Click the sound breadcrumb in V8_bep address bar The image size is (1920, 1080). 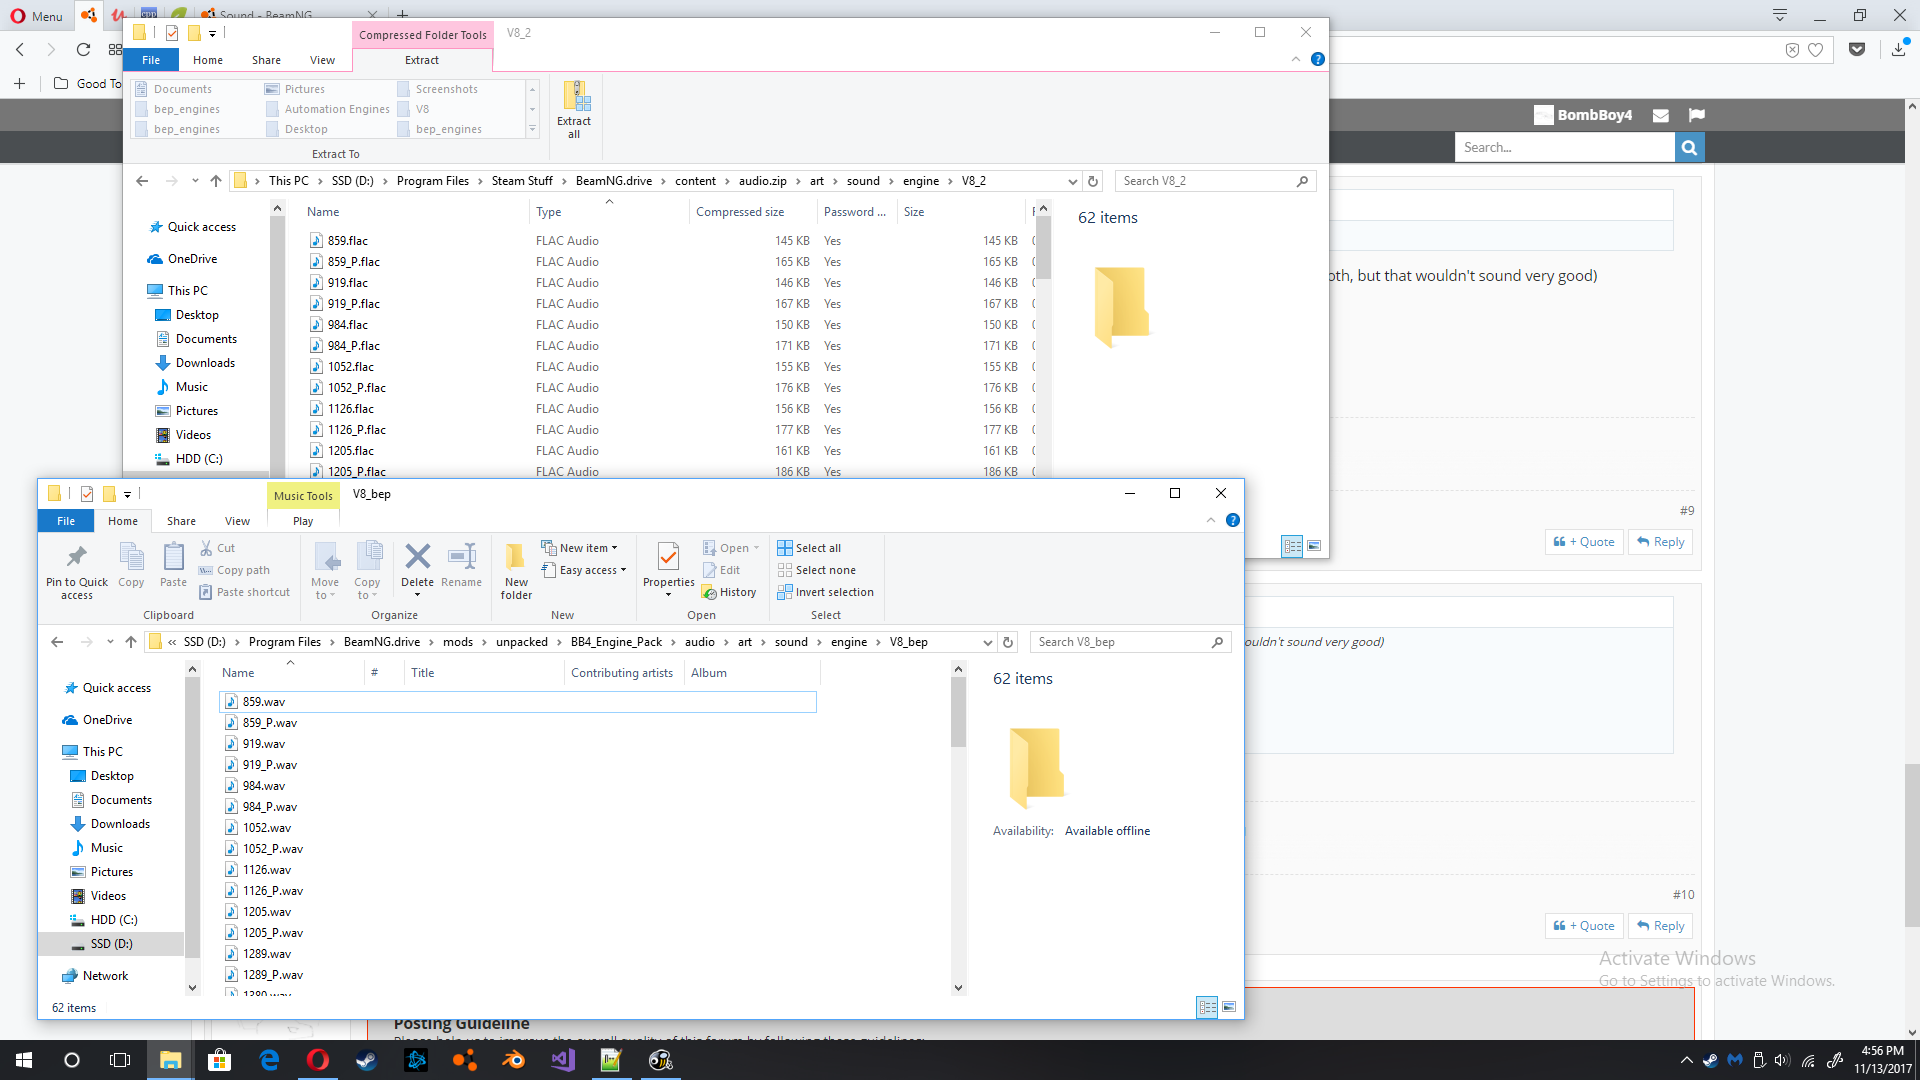[x=791, y=642]
